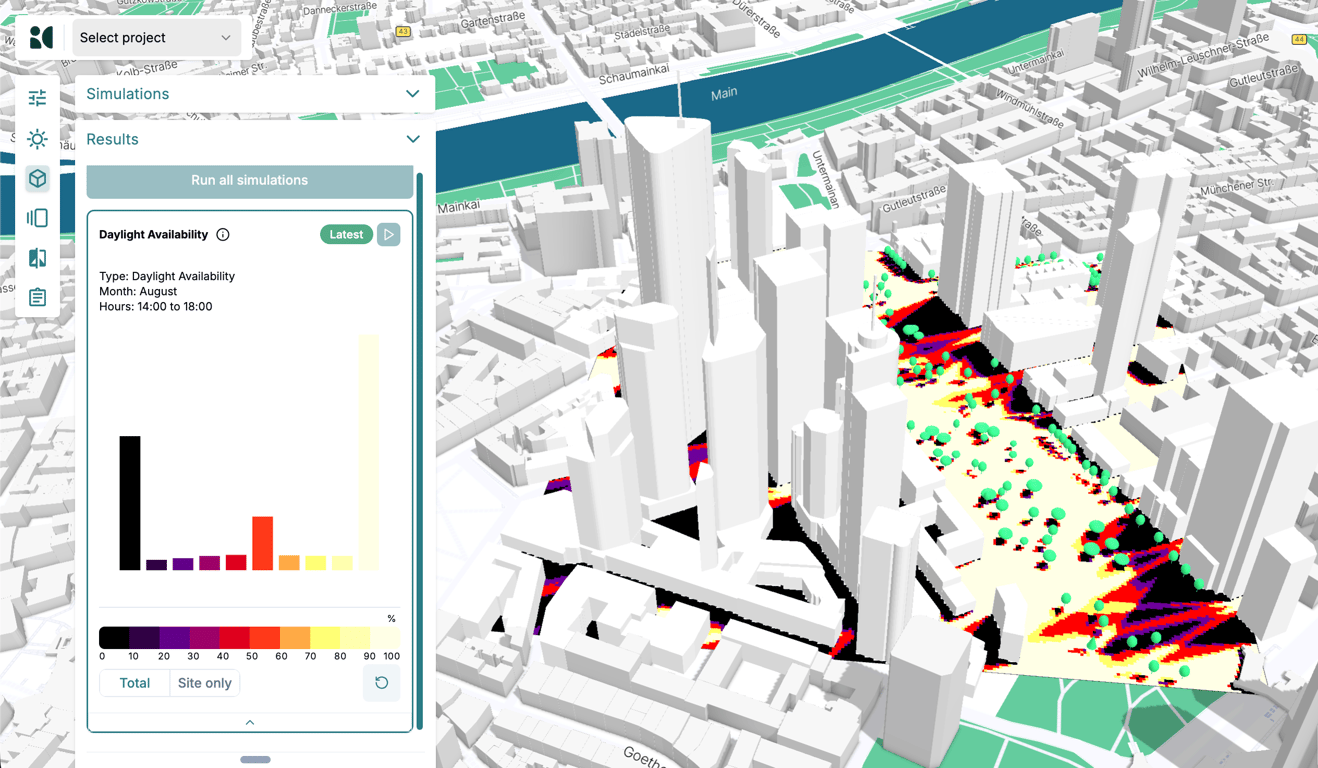Image resolution: width=1318 pixels, height=768 pixels.
Task: Click the road 44 shield marker
Action: pyautogui.click(x=1299, y=40)
